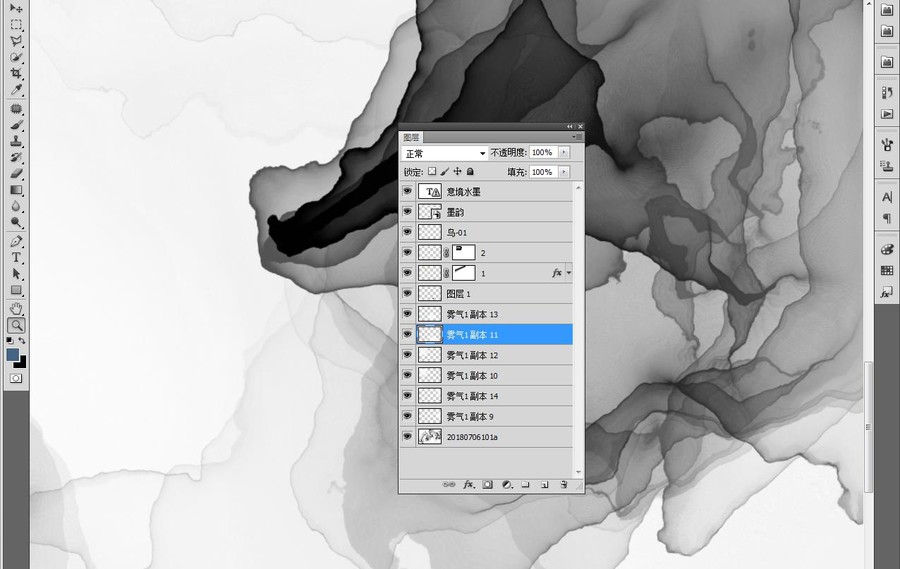Select the Brush tool
Viewport: 900px width, 569px height.
point(16,125)
